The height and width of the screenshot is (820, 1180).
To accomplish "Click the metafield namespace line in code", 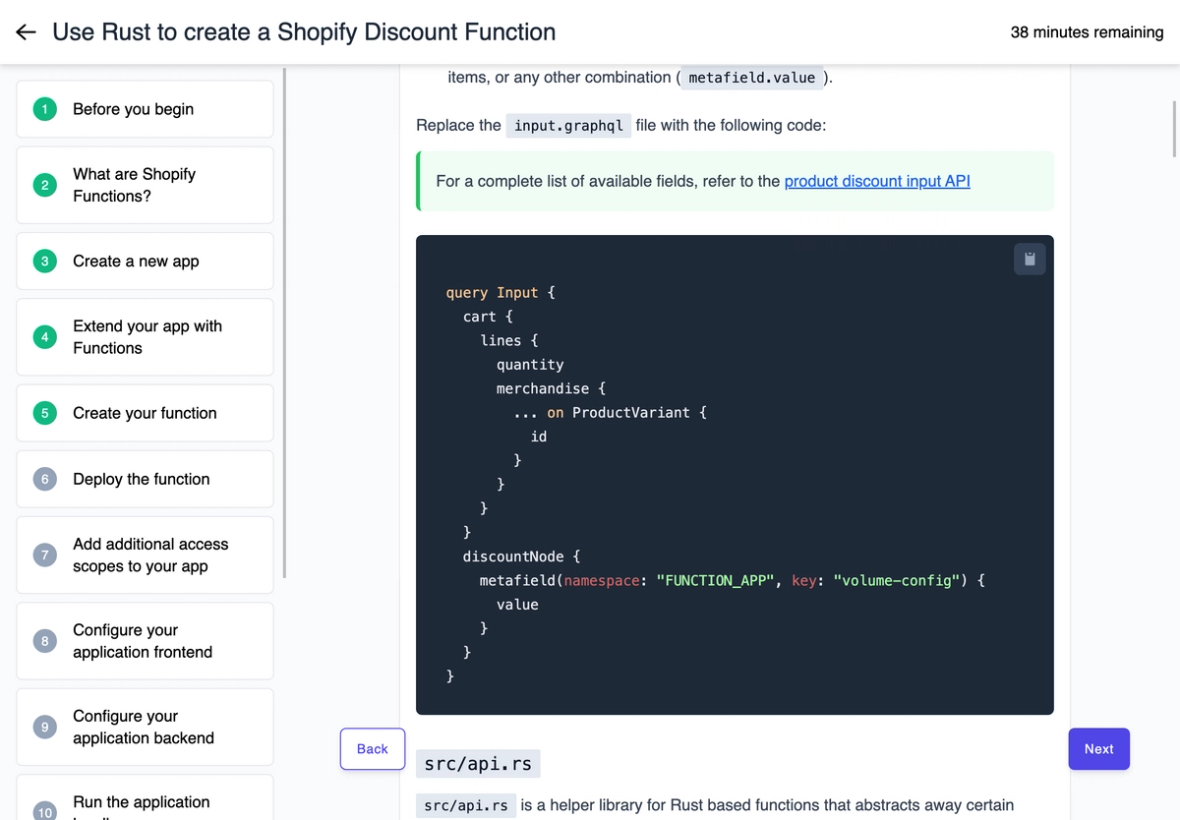I will [732, 581].
